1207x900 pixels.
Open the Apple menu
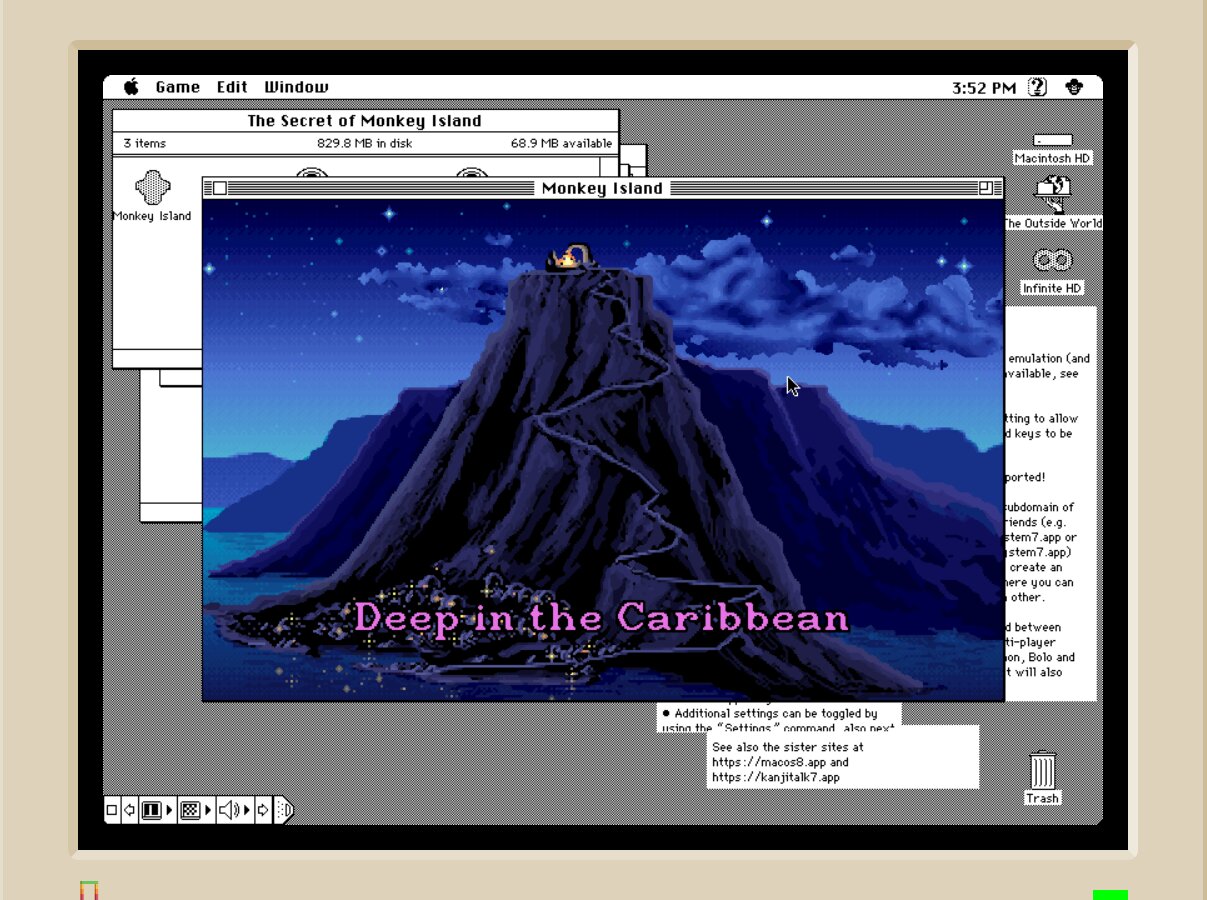pos(131,87)
